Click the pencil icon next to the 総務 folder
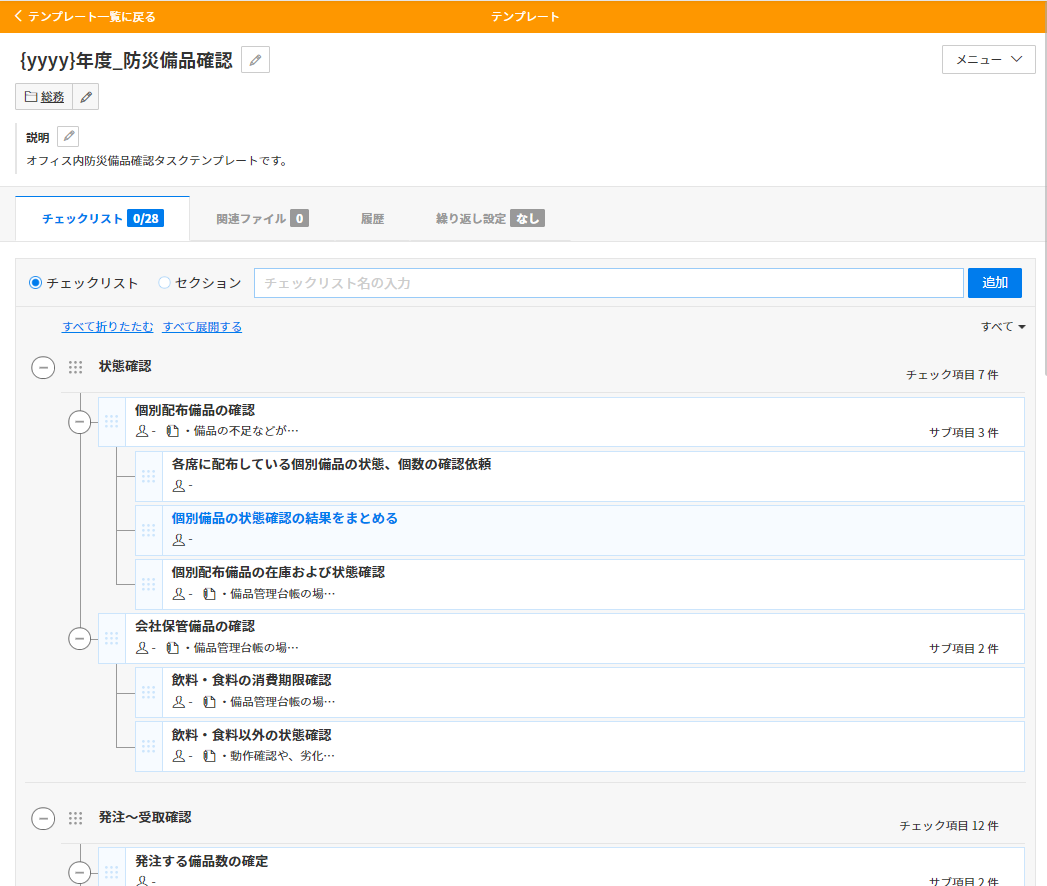 [x=86, y=97]
